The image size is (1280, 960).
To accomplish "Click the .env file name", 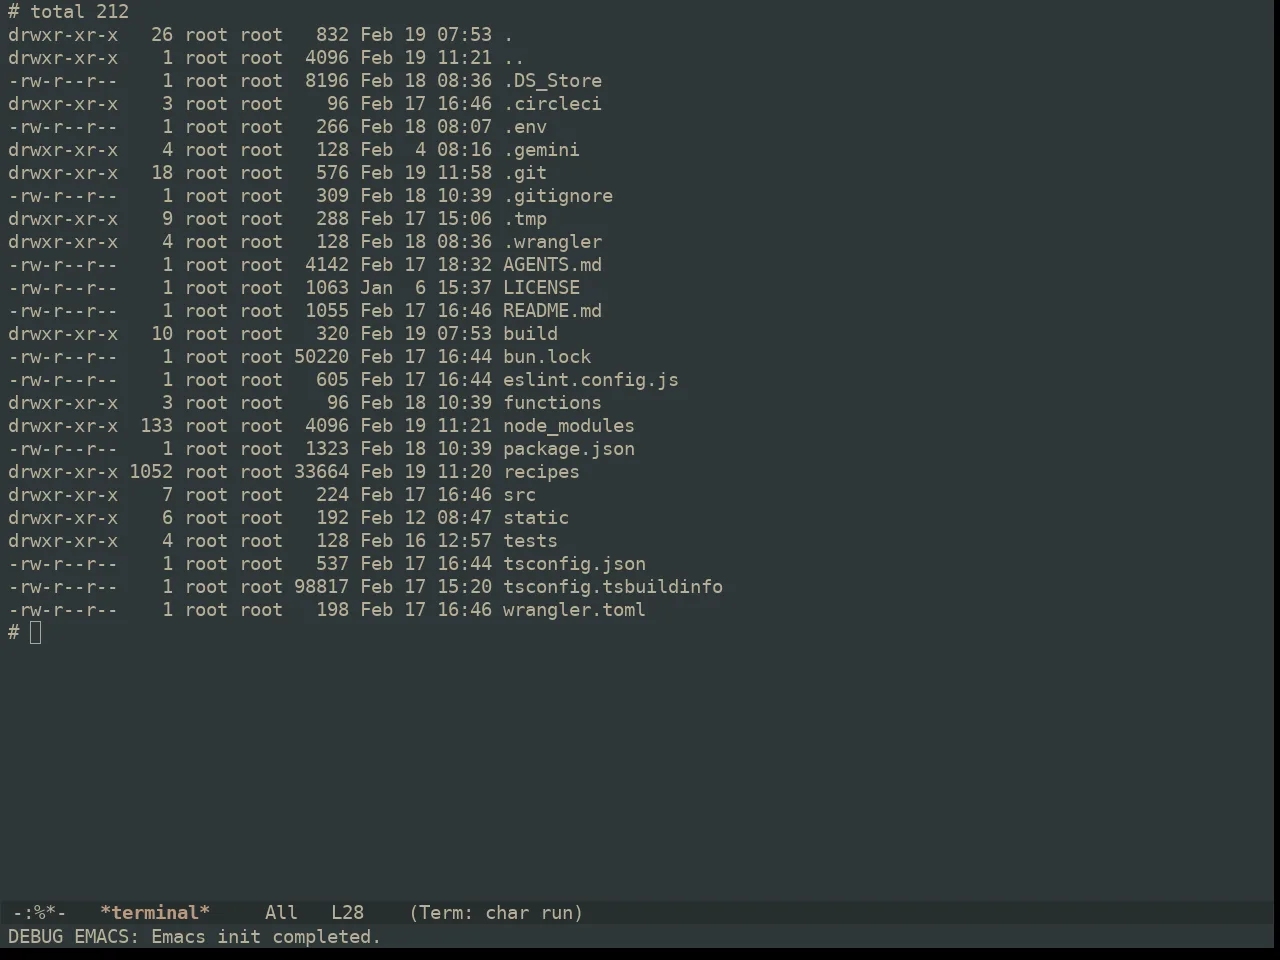I will pos(525,127).
